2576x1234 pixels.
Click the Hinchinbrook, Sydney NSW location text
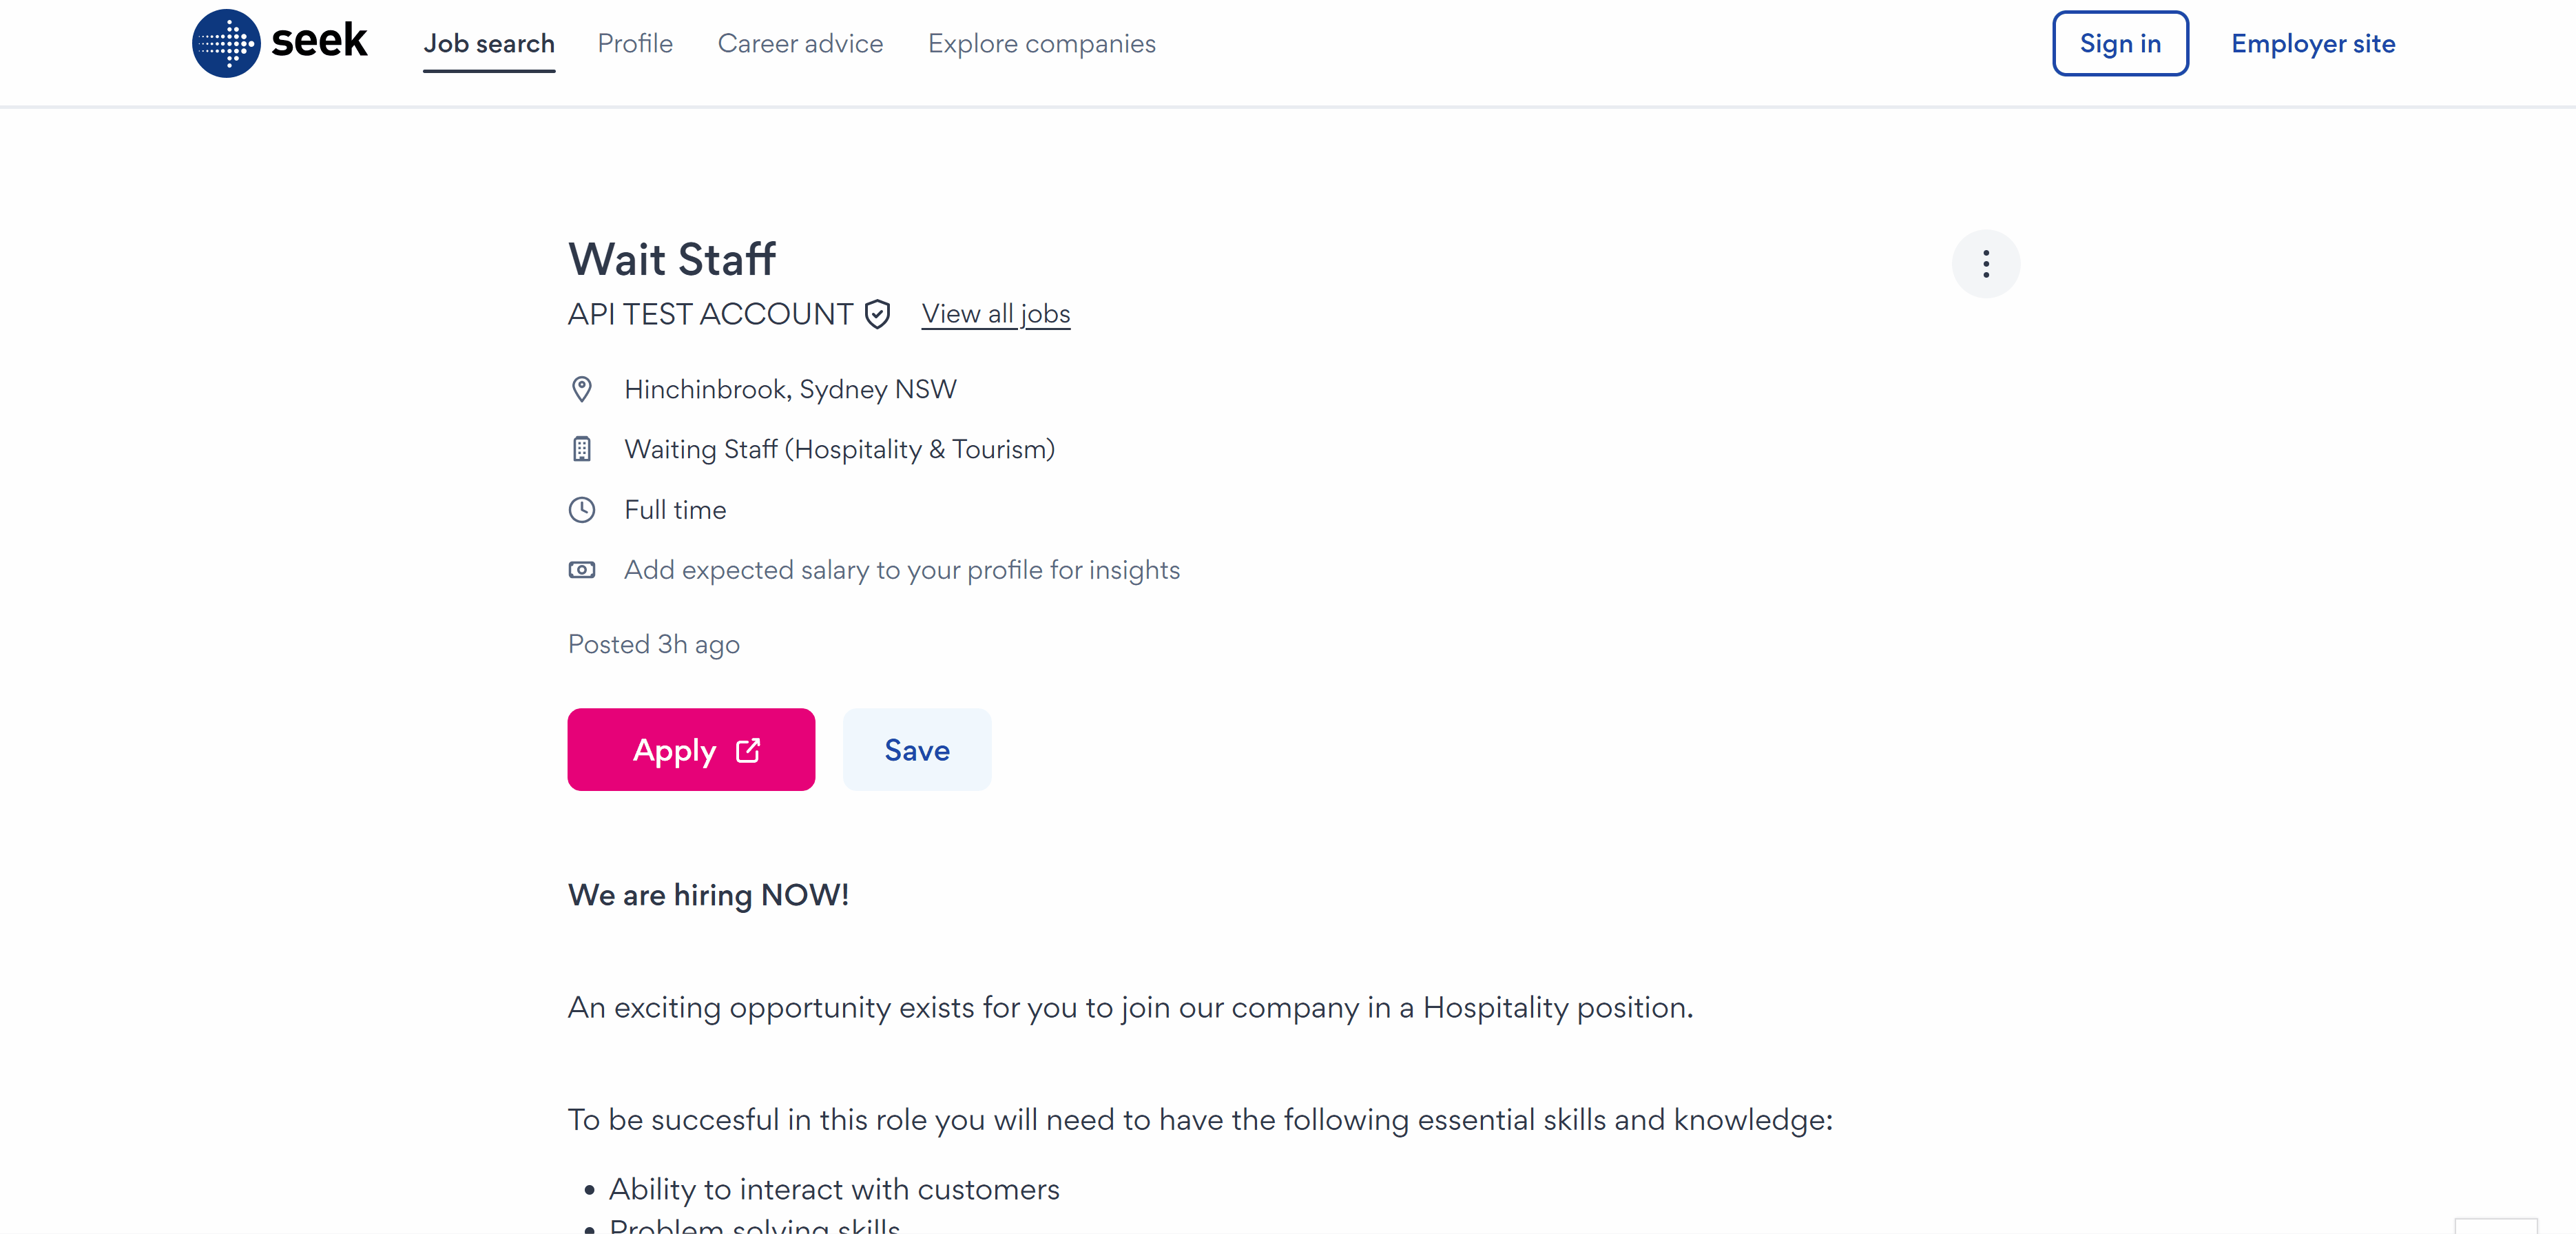(790, 389)
